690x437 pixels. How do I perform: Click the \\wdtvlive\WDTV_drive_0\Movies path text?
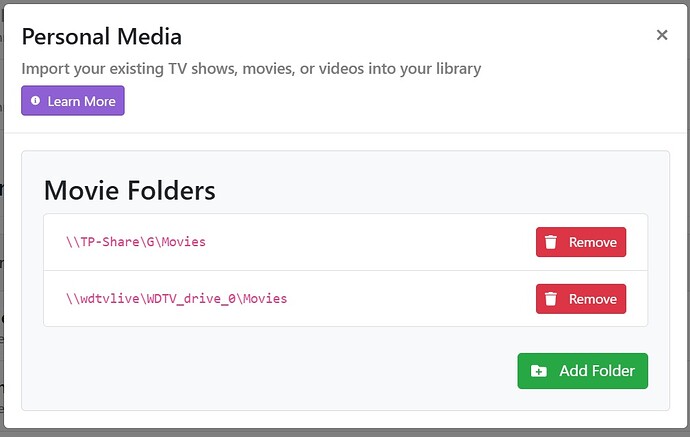[176, 299]
